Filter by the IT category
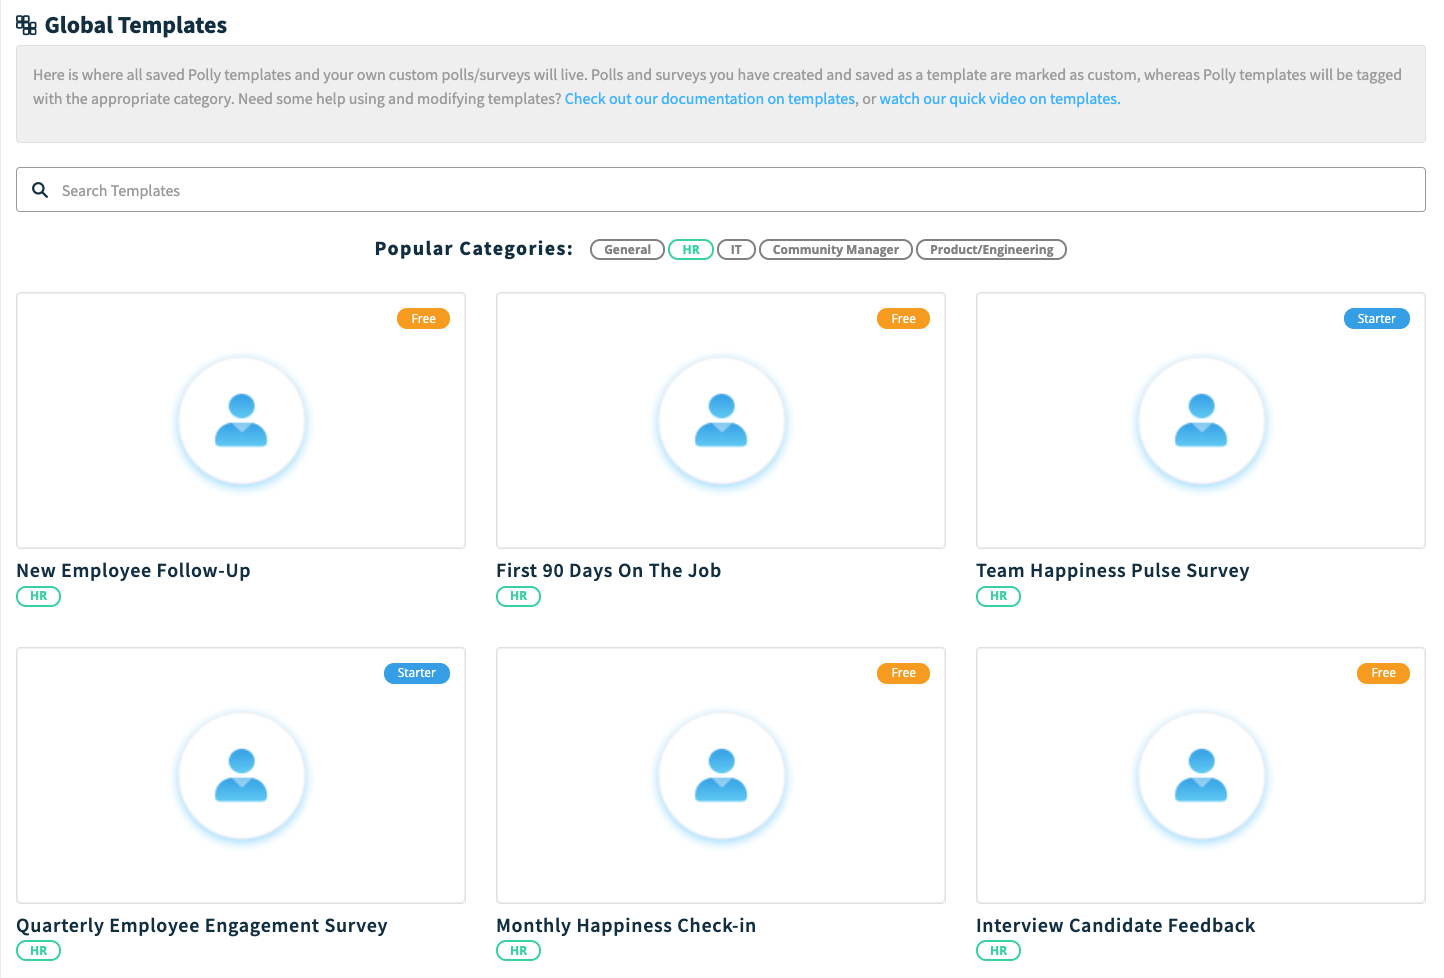 pyautogui.click(x=736, y=250)
